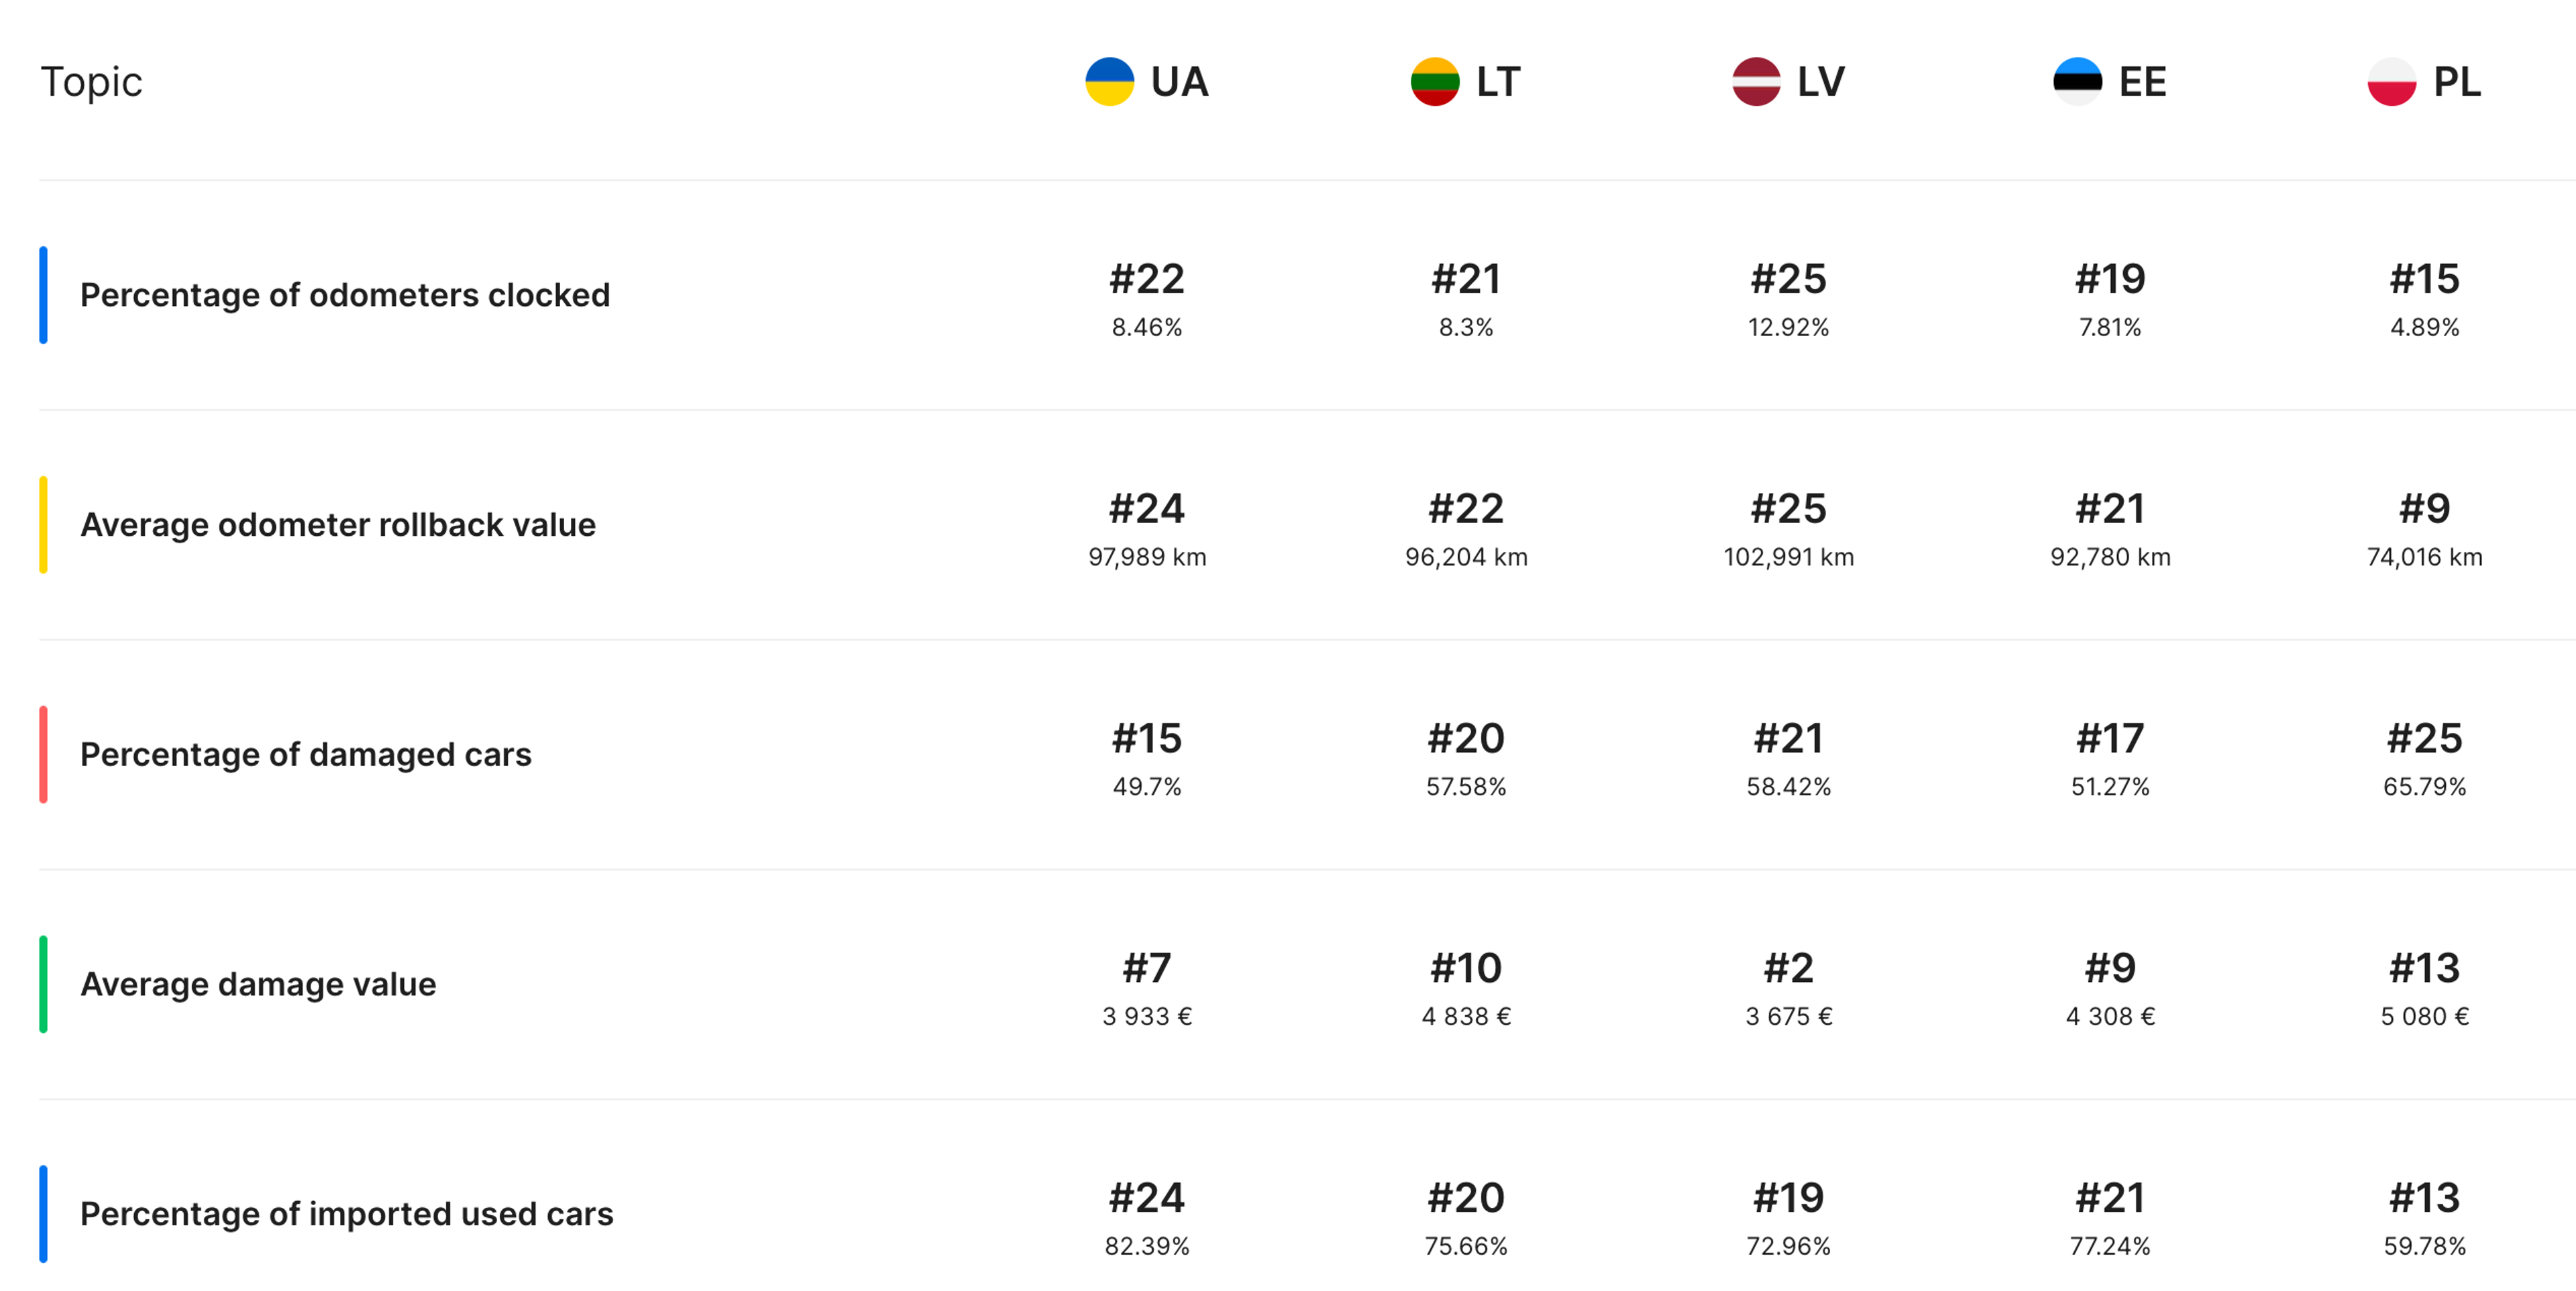Open Percentage of imported used cars
2576x1291 pixels.
point(346,1214)
